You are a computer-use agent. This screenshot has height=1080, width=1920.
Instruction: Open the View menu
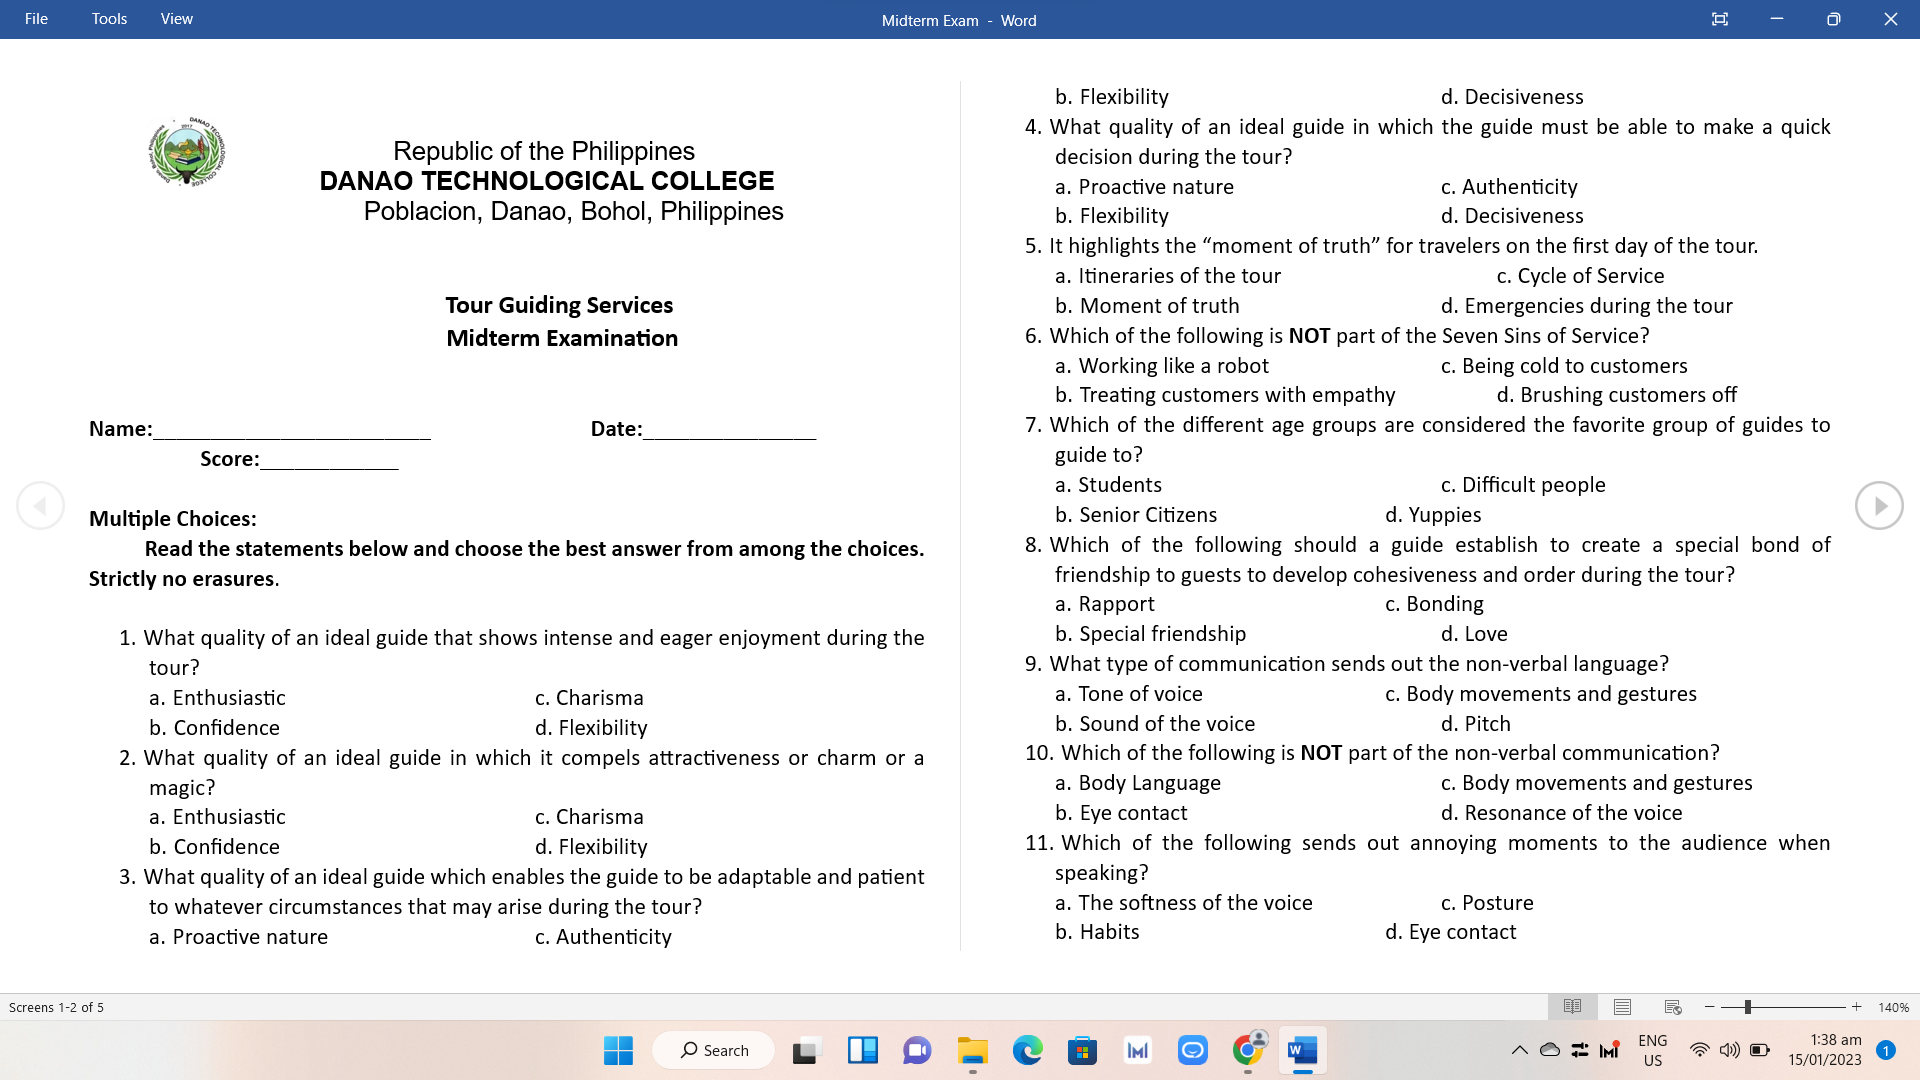177,19
